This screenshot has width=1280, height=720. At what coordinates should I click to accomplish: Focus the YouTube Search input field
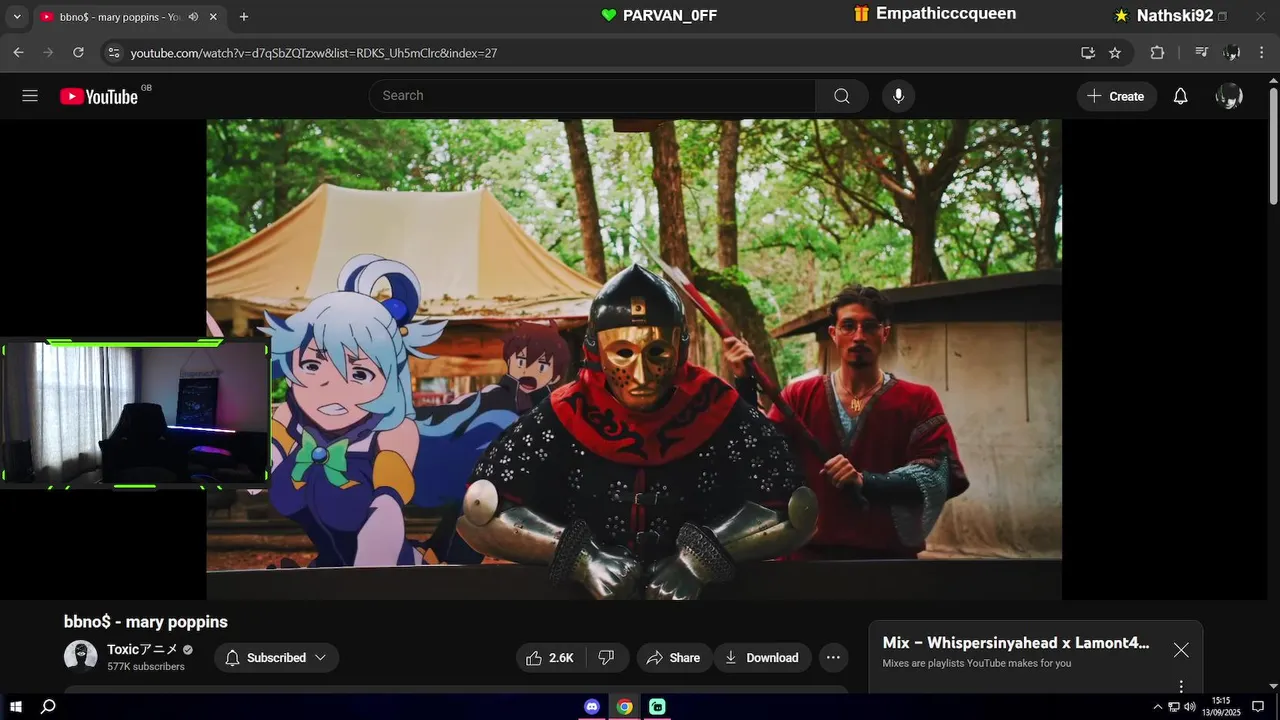(592, 96)
